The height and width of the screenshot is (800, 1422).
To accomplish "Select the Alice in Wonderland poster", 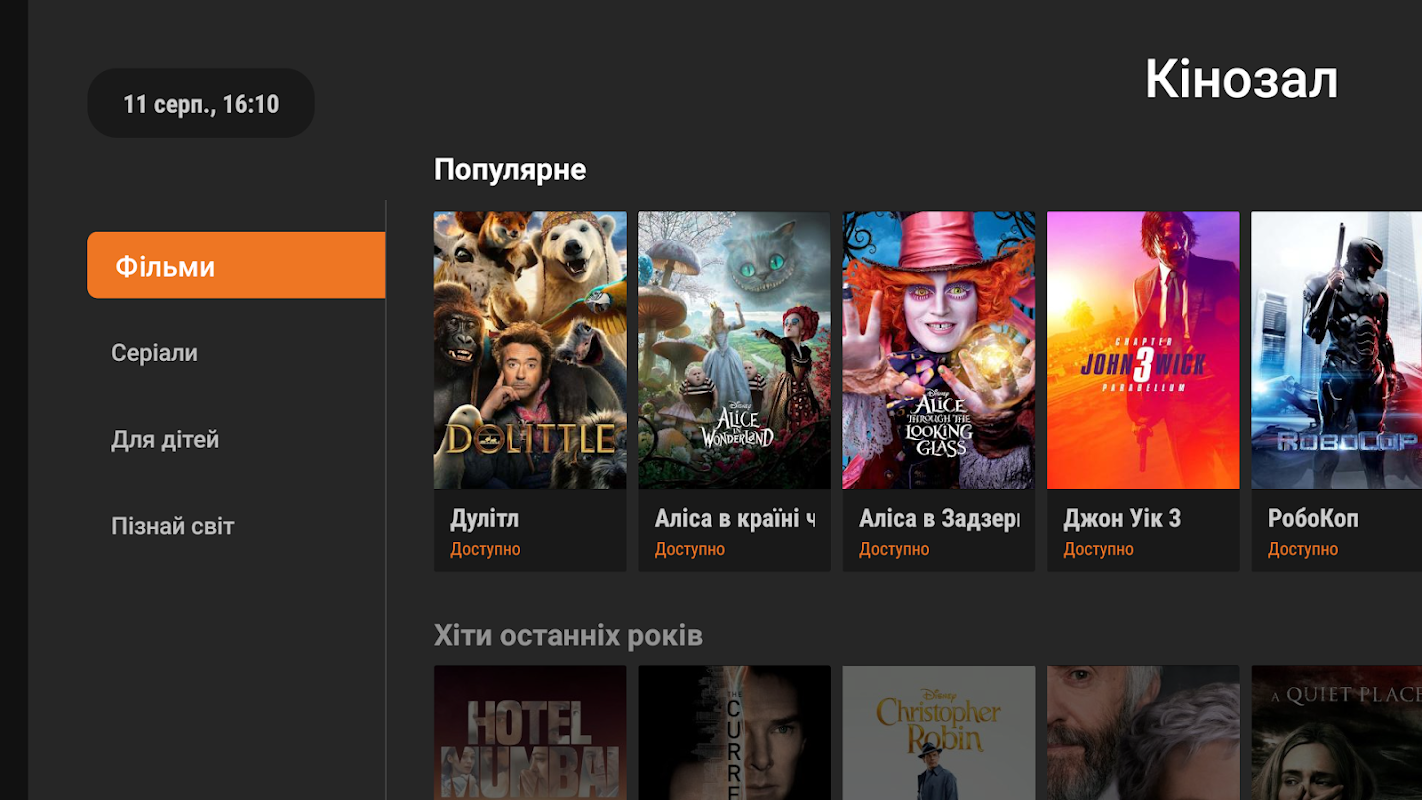I will [734, 350].
